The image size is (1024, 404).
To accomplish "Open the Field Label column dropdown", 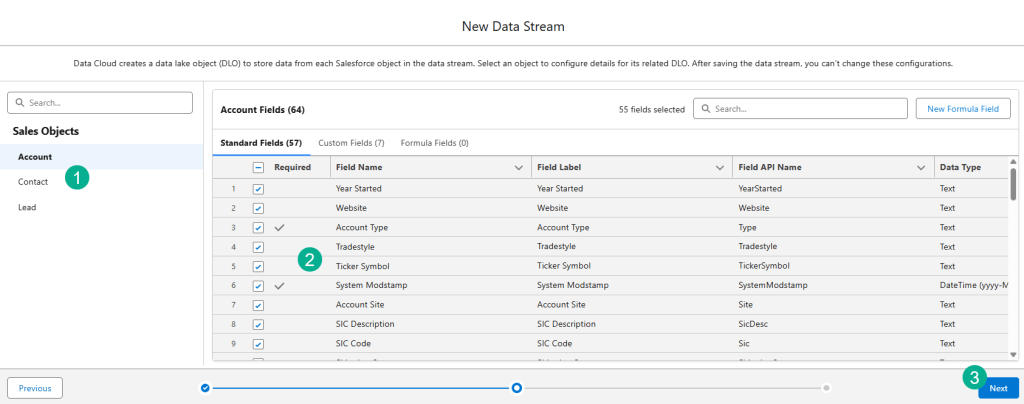I will coord(719,168).
